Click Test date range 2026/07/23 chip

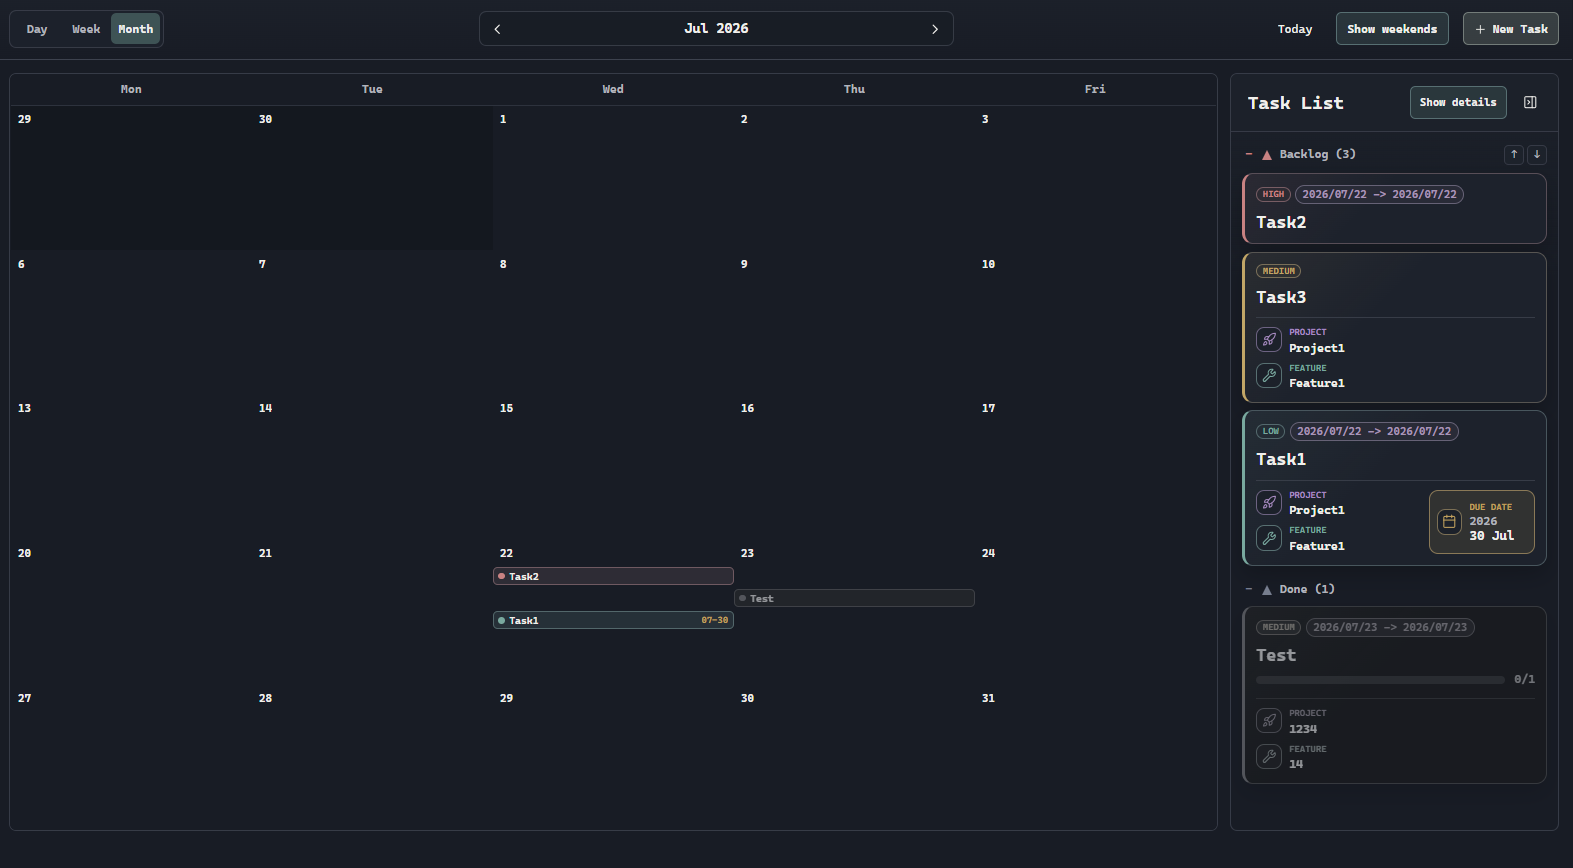pos(1390,627)
